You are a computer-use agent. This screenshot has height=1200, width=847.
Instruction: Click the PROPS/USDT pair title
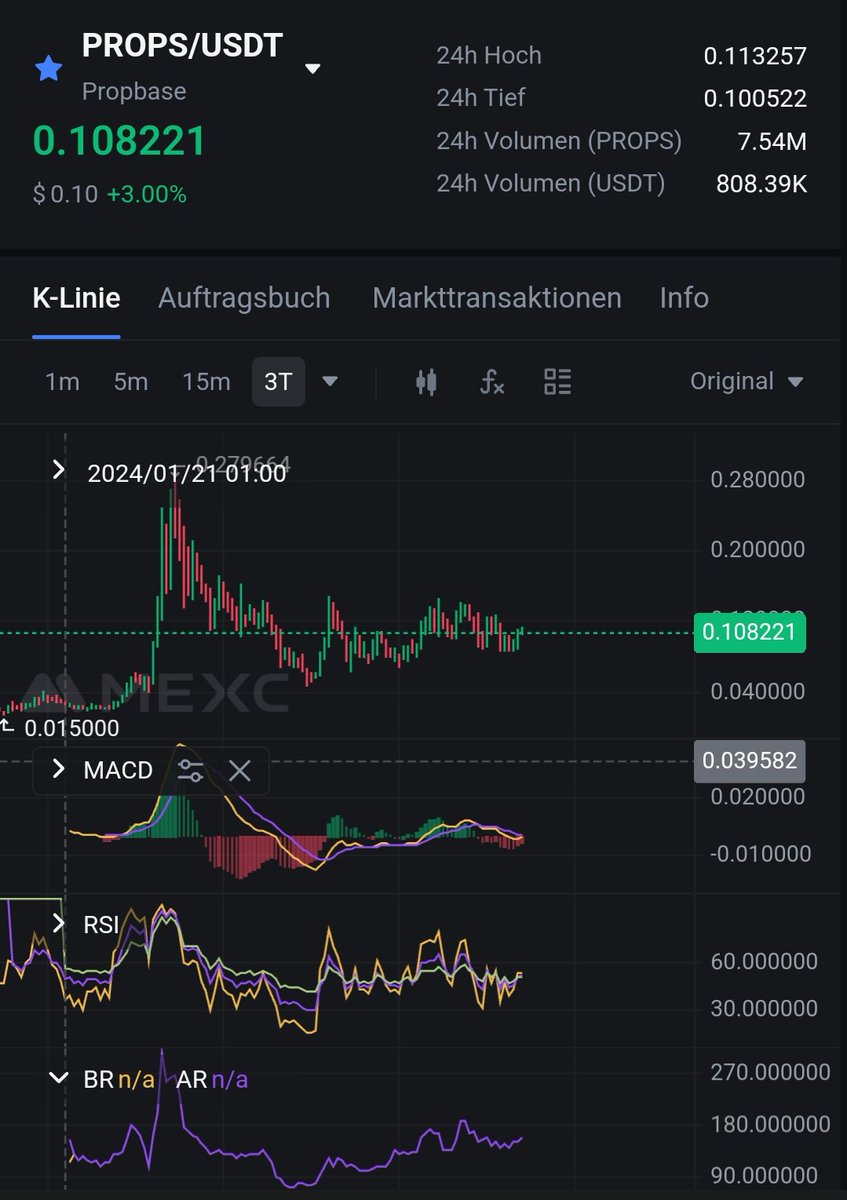point(182,46)
